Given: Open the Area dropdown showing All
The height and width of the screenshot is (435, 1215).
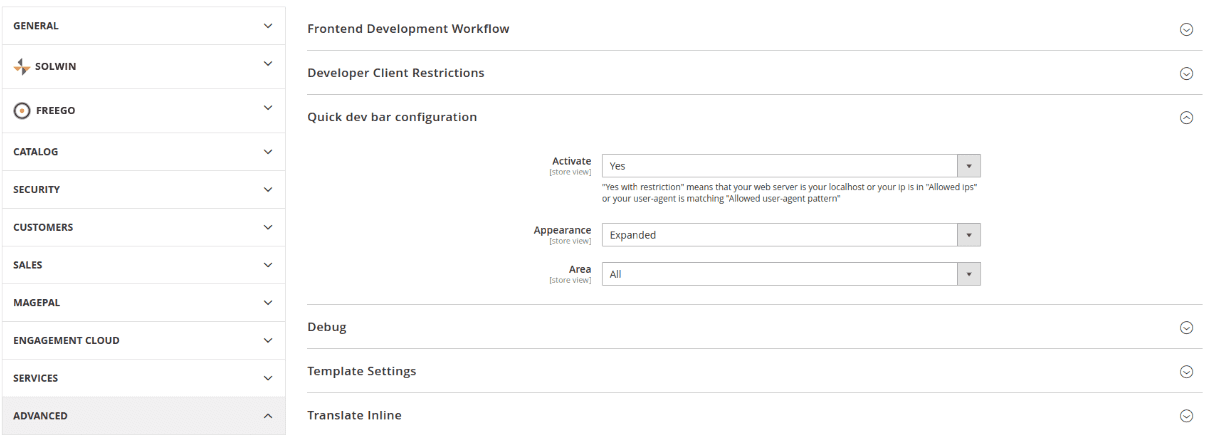Looking at the screenshot, I should (790, 274).
